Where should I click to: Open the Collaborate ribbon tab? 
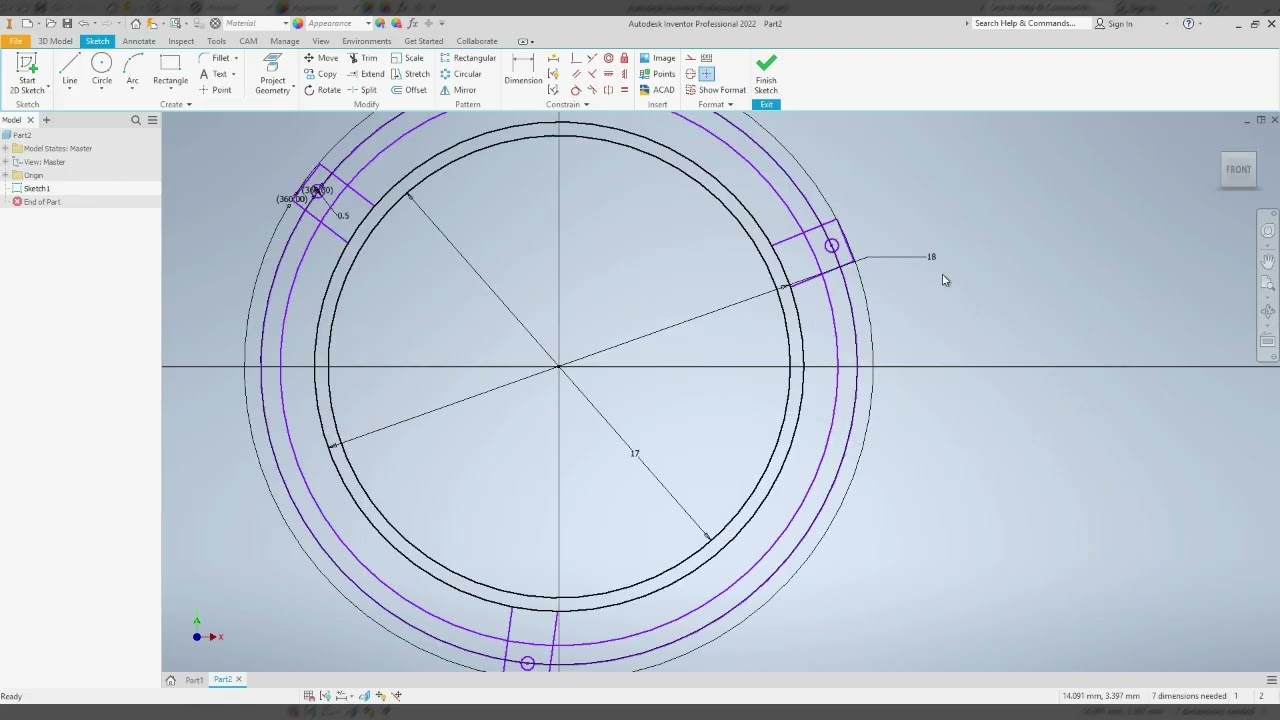click(x=476, y=41)
